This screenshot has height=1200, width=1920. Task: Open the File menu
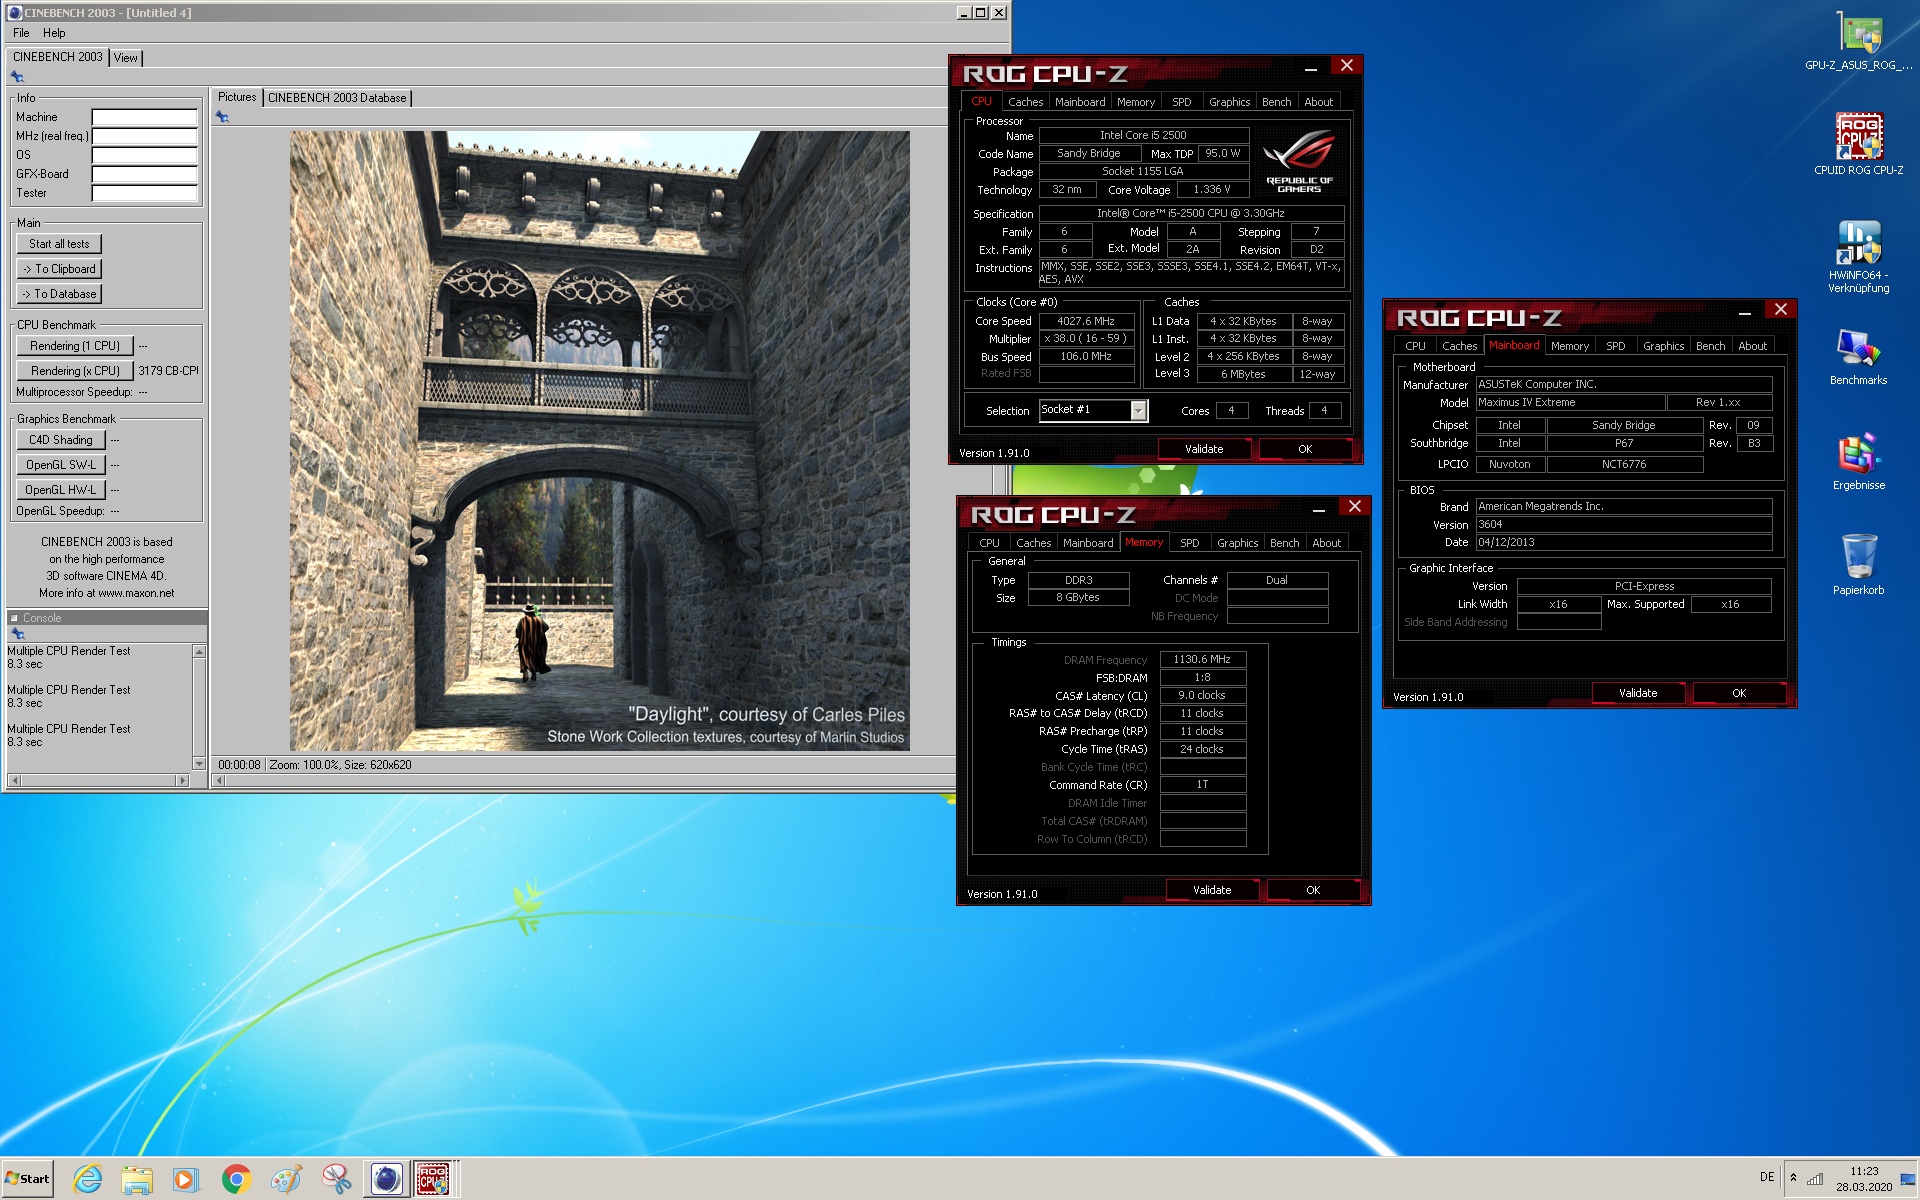(21, 33)
